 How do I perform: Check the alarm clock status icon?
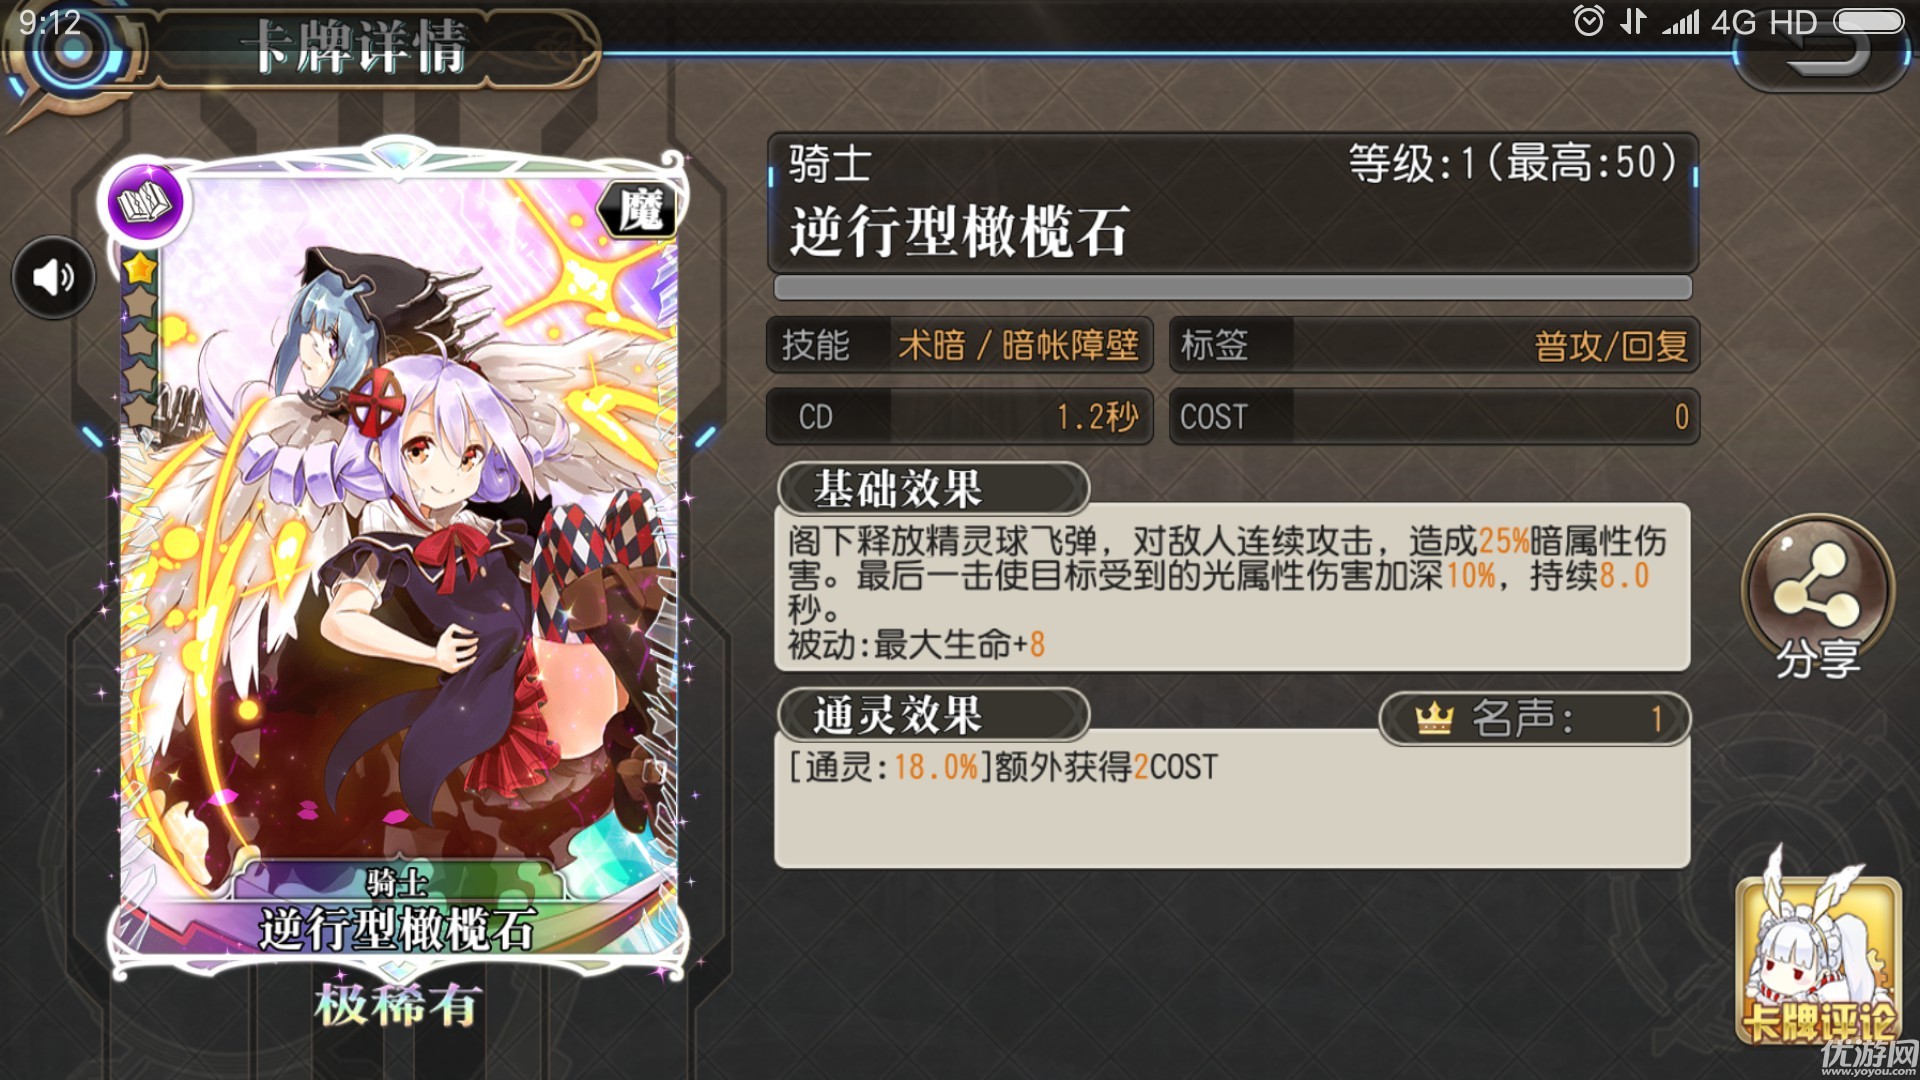click(1588, 21)
